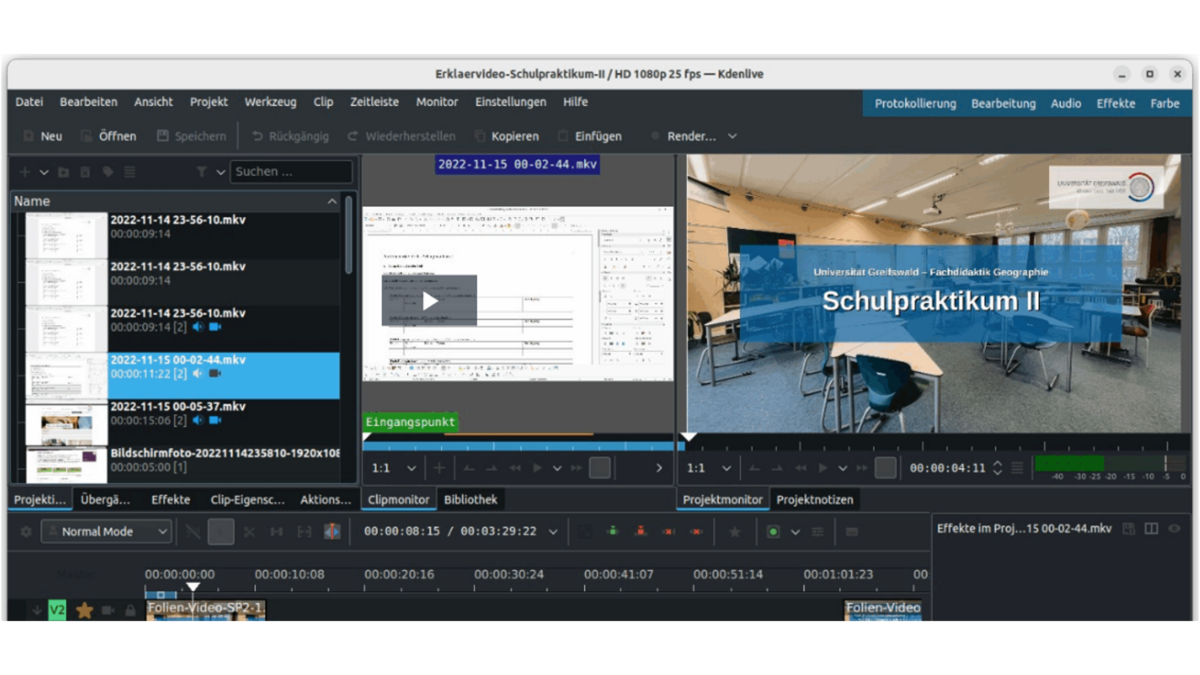The image size is (1200, 675).
Task: Click the timeline settings gear icon
Action: point(26,532)
